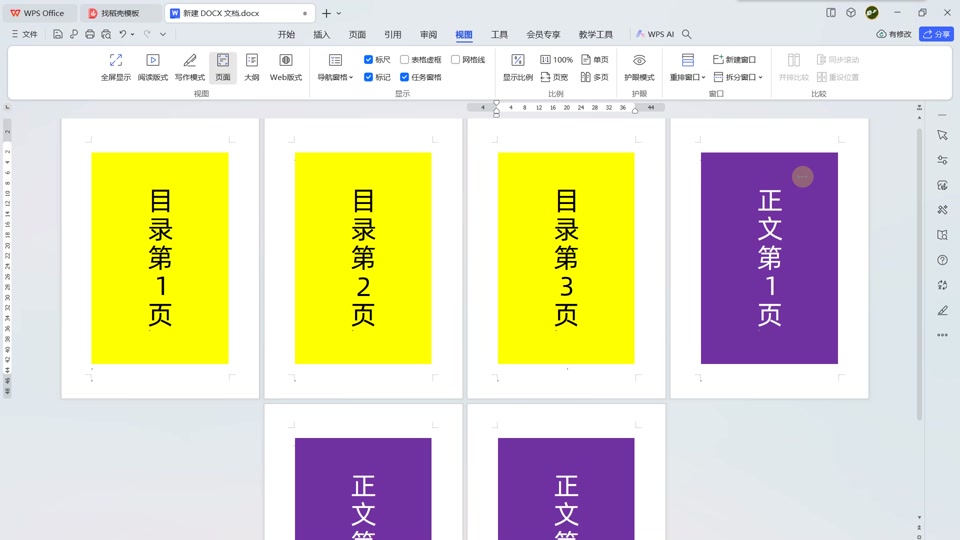Open the Home (开始) ribbon tab
This screenshot has height=540, width=960.
pyautogui.click(x=286, y=34)
